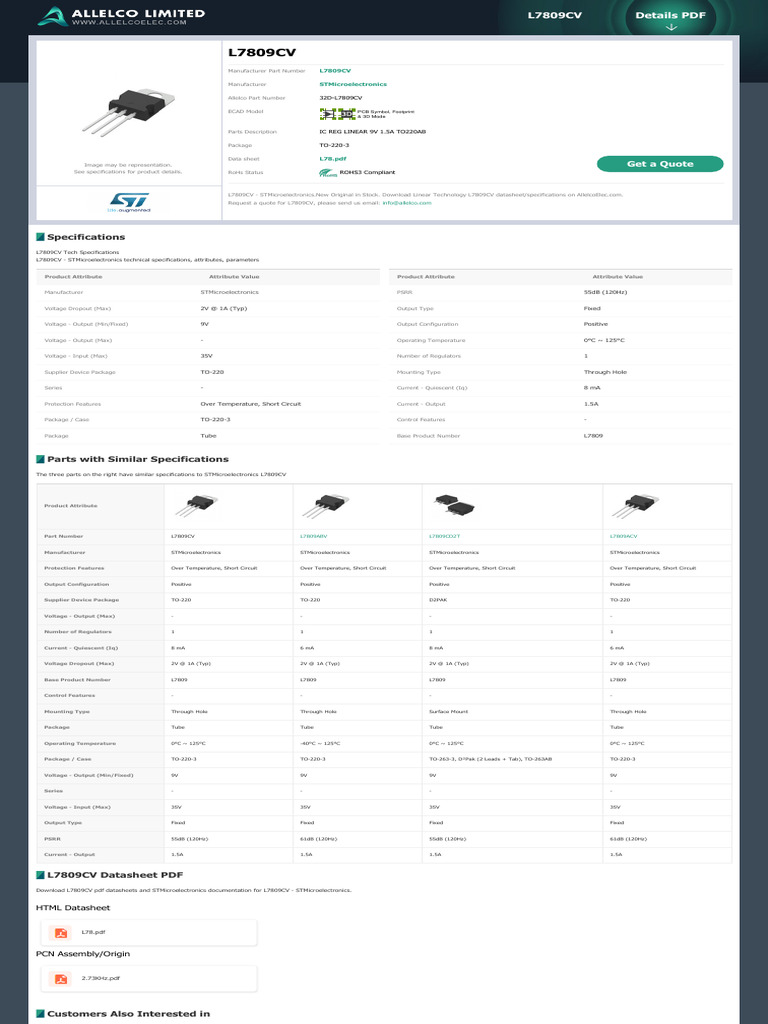Open the L7809ABV thumbnail image
The image size is (768, 1024).
(x=326, y=506)
